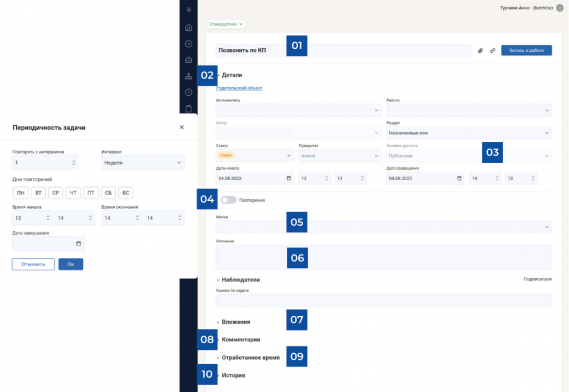Open the clock icon in sidebar
The height and width of the screenshot is (392, 569).
click(x=188, y=92)
